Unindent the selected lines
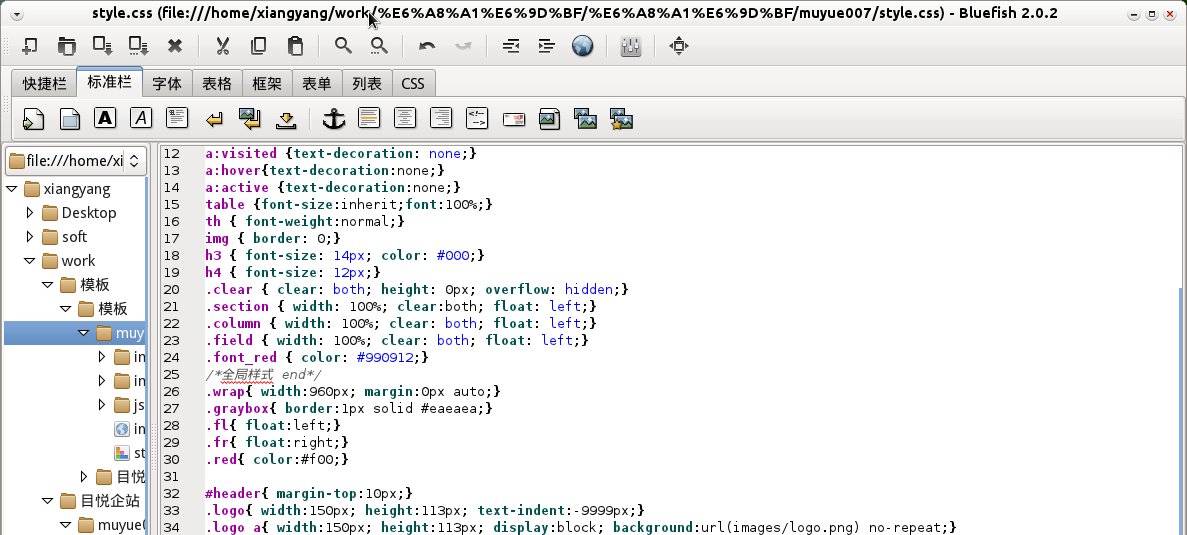Screen dimensions: 1187x535 point(511,46)
